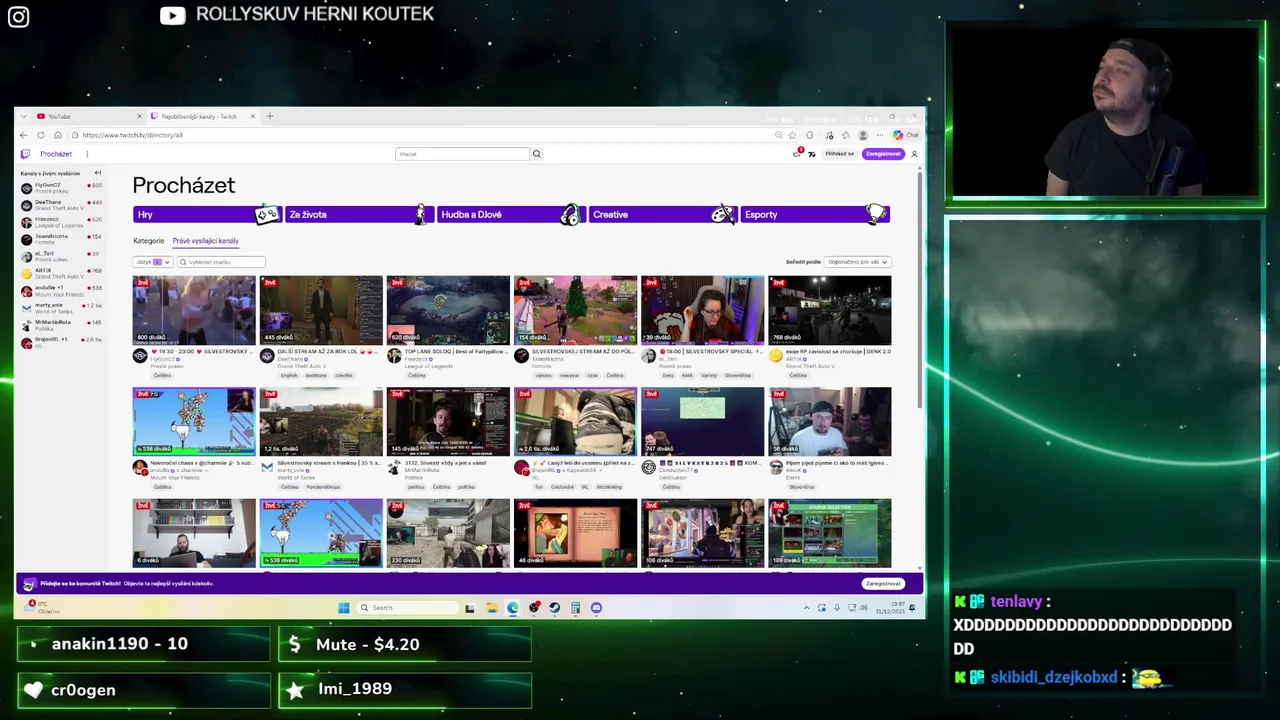Open a new browser tab
The image size is (1280, 720).
269,116
